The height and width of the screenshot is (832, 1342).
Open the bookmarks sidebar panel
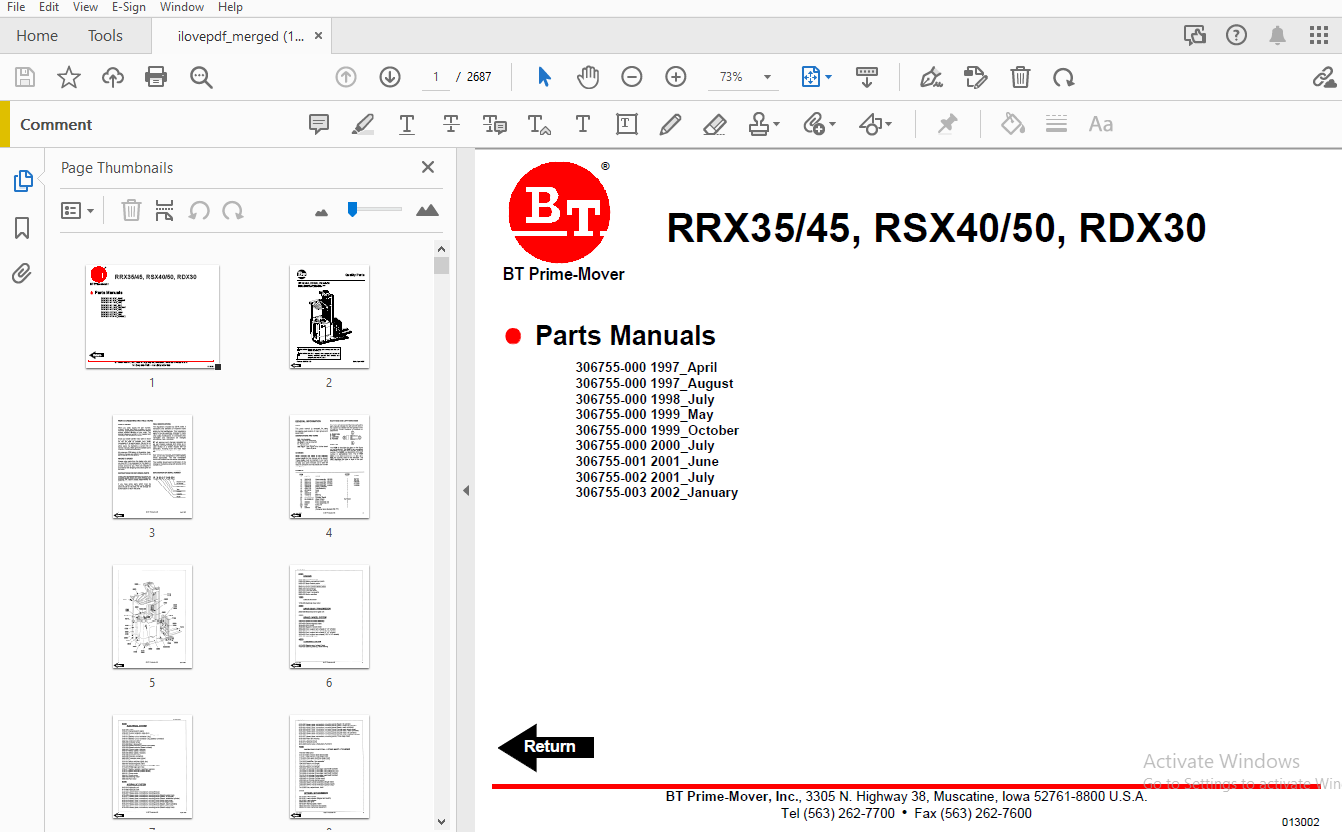click(22, 229)
